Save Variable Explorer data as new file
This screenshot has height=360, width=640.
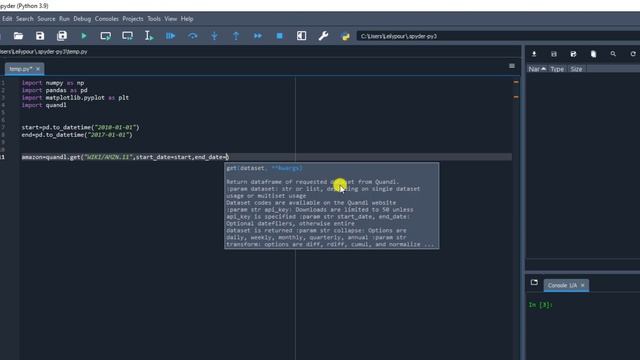573,54
